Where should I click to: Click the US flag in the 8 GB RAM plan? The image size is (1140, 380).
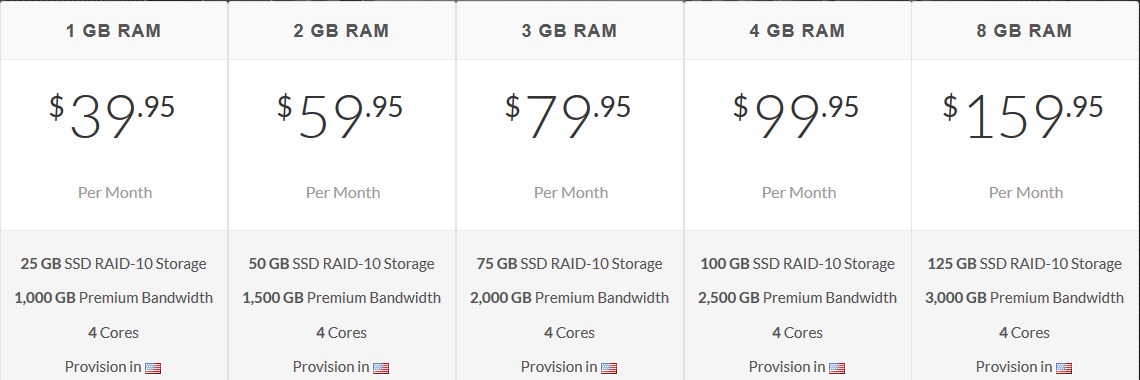[1064, 368]
